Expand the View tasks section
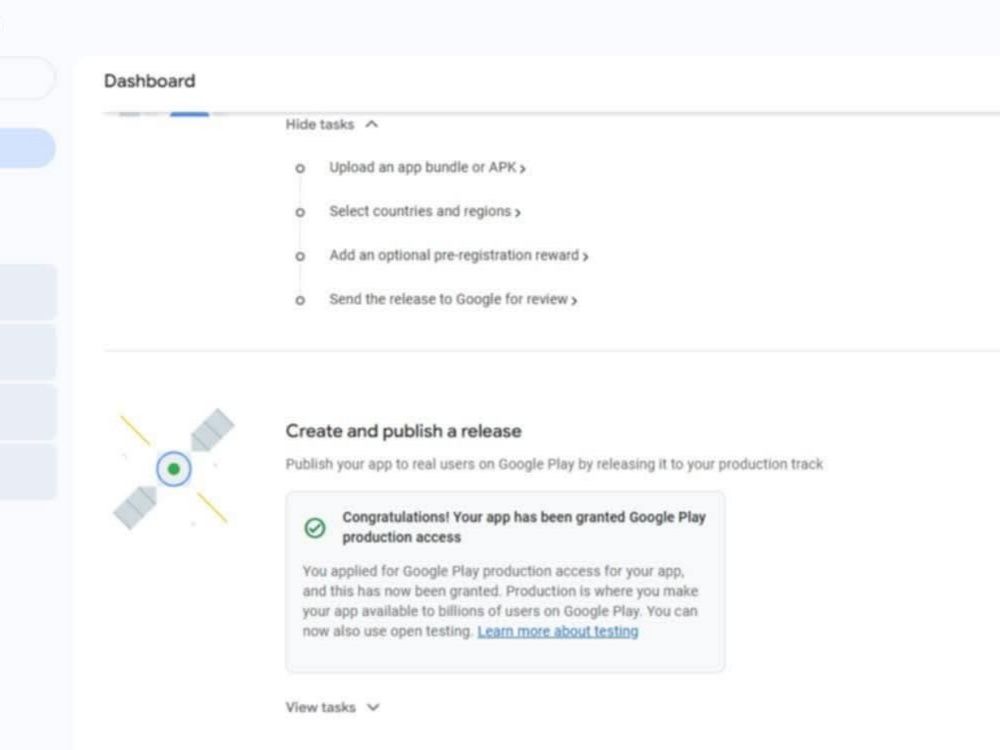The image size is (1000, 750). point(332,707)
